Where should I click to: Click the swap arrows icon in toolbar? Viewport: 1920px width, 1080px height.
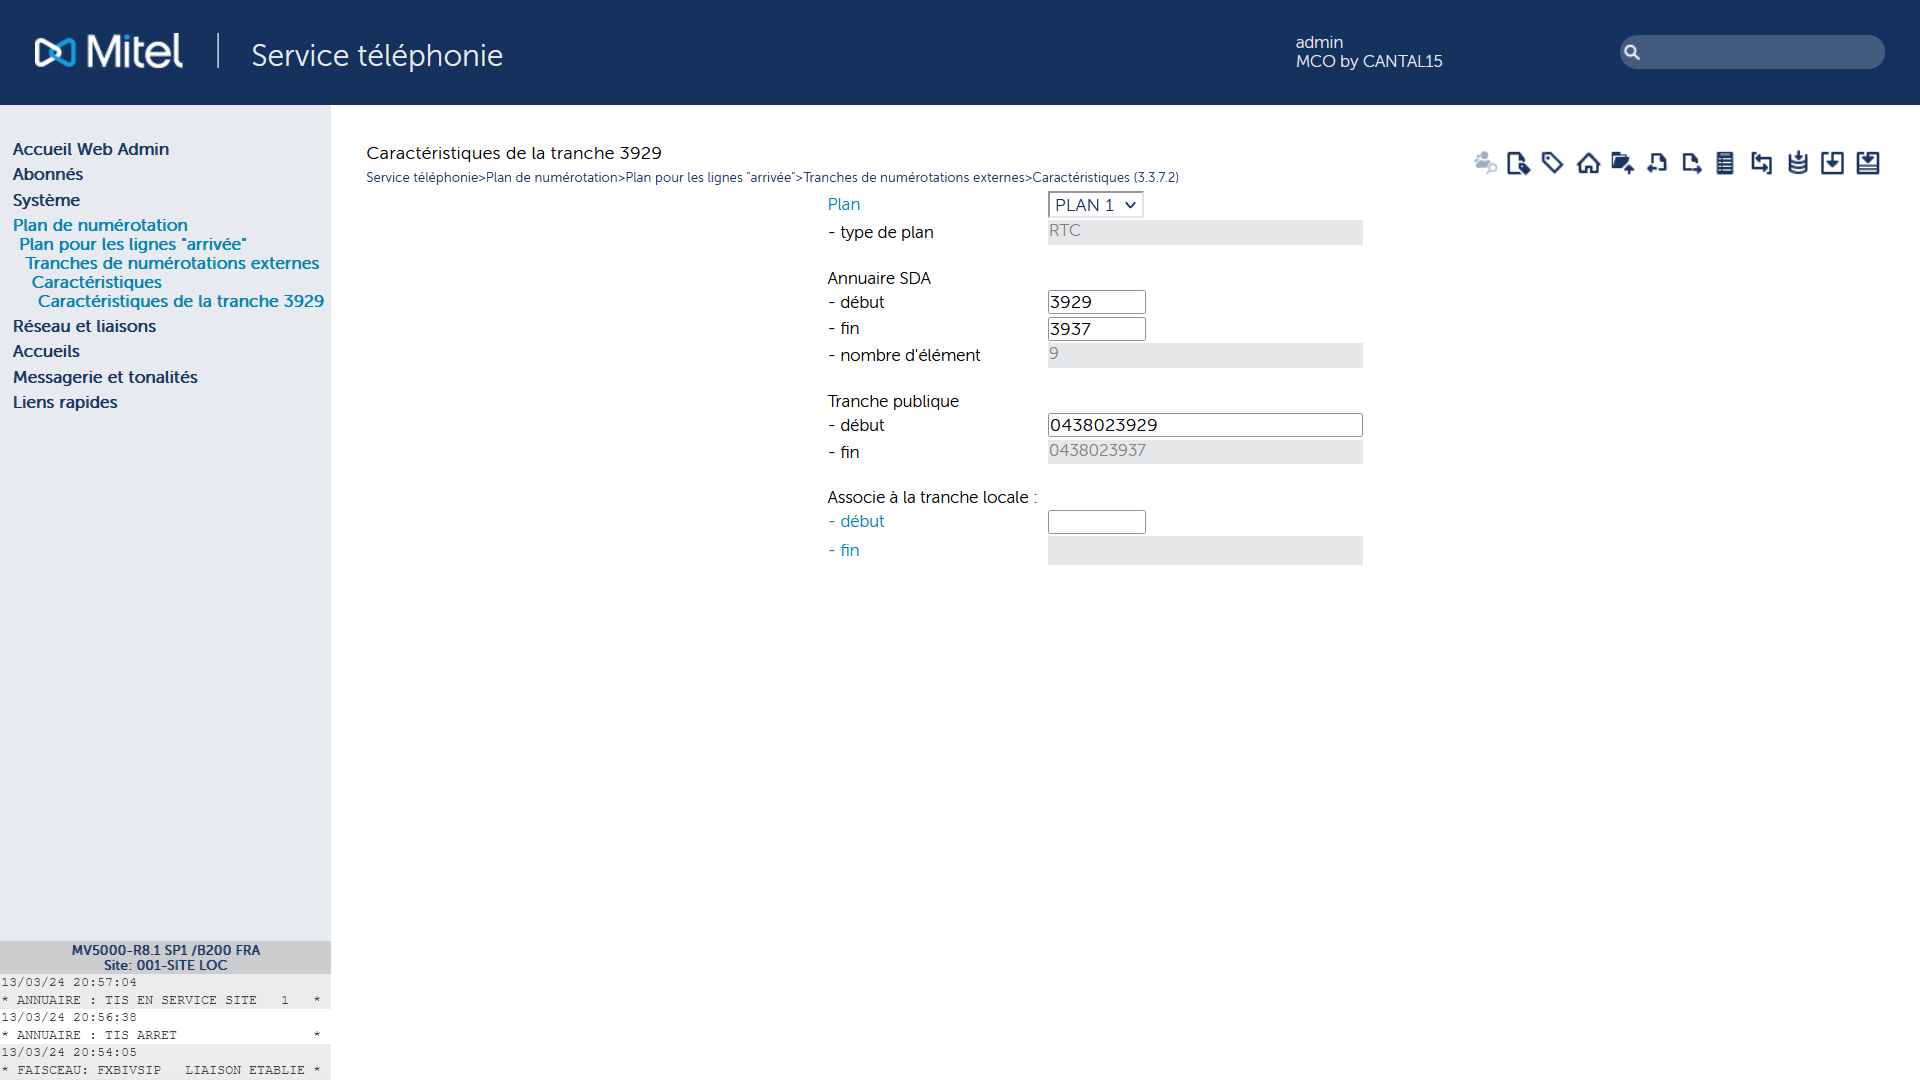click(1761, 163)
